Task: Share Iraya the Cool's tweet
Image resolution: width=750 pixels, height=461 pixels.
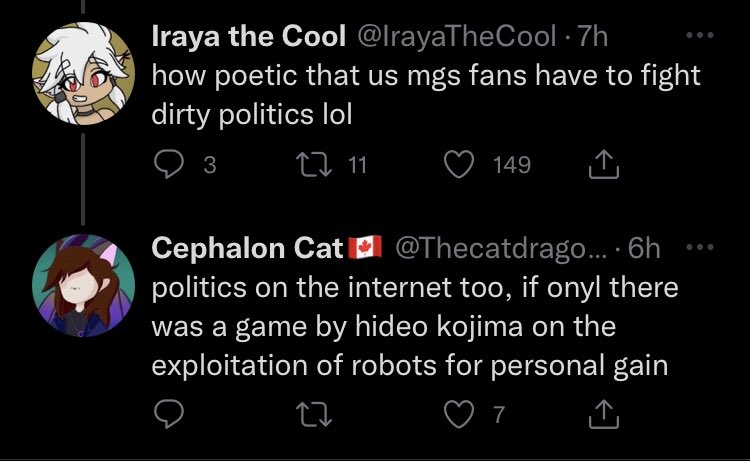Action: pos(604,164)
